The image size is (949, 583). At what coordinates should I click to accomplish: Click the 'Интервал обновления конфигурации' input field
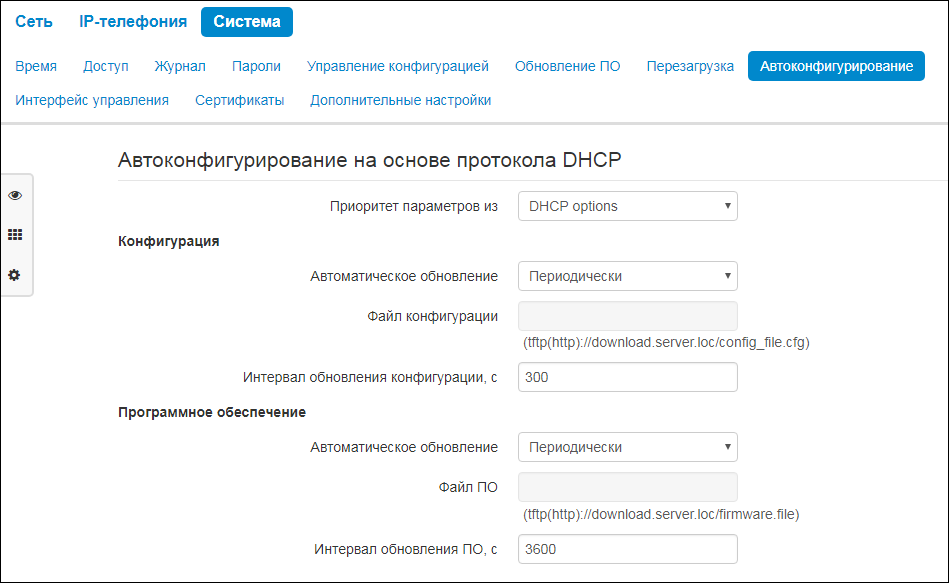[627, 377]
